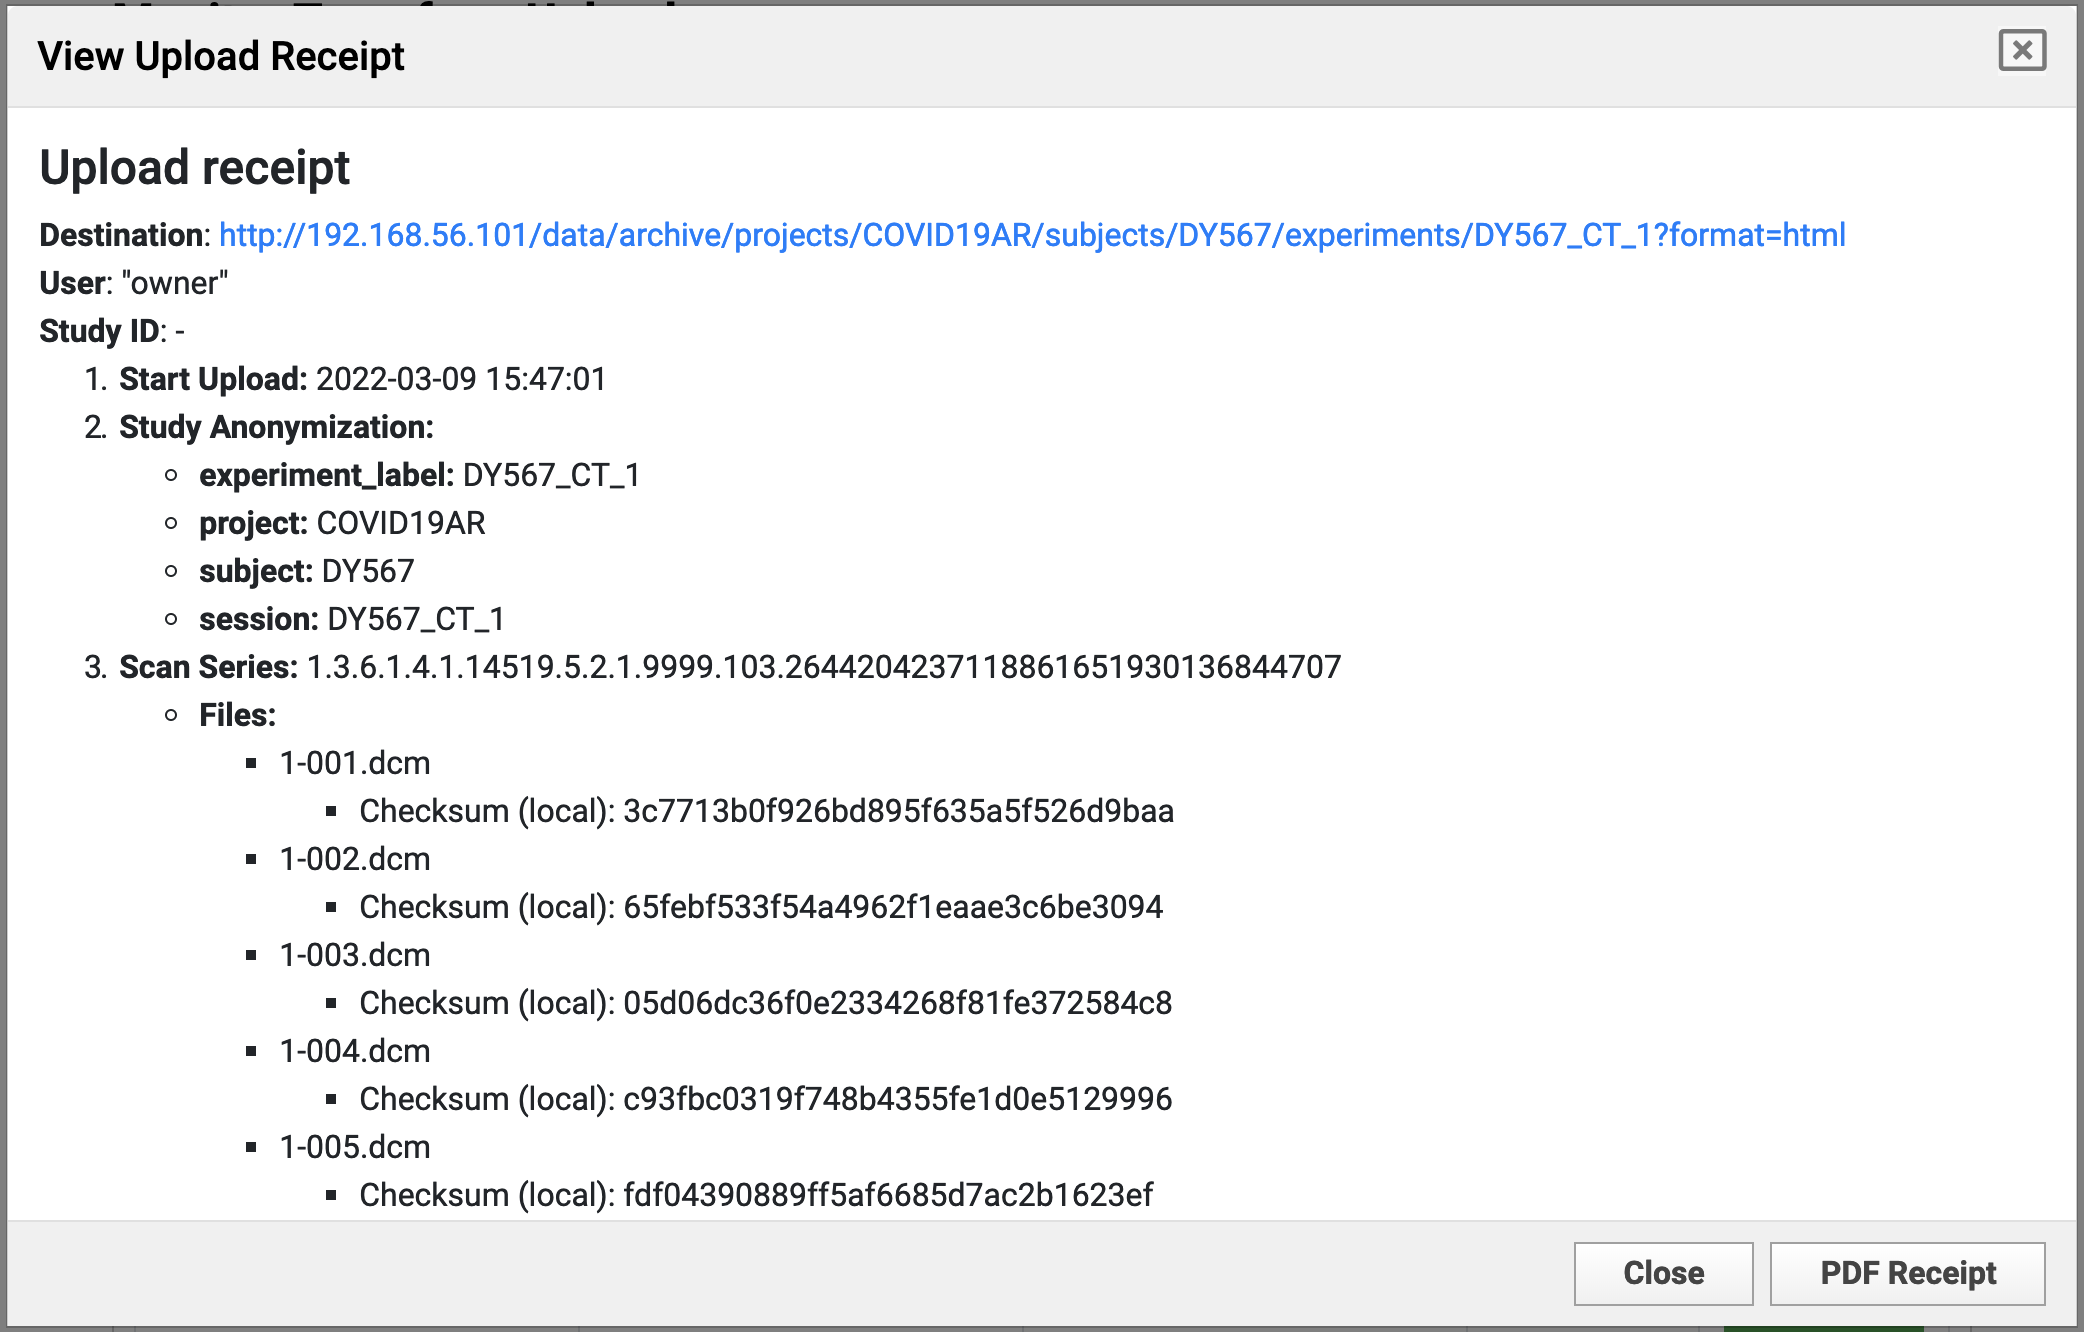Click the experiment_label value DY567_CT_1
This screenshot has height=1332, width=2084.
click(551, 475)
